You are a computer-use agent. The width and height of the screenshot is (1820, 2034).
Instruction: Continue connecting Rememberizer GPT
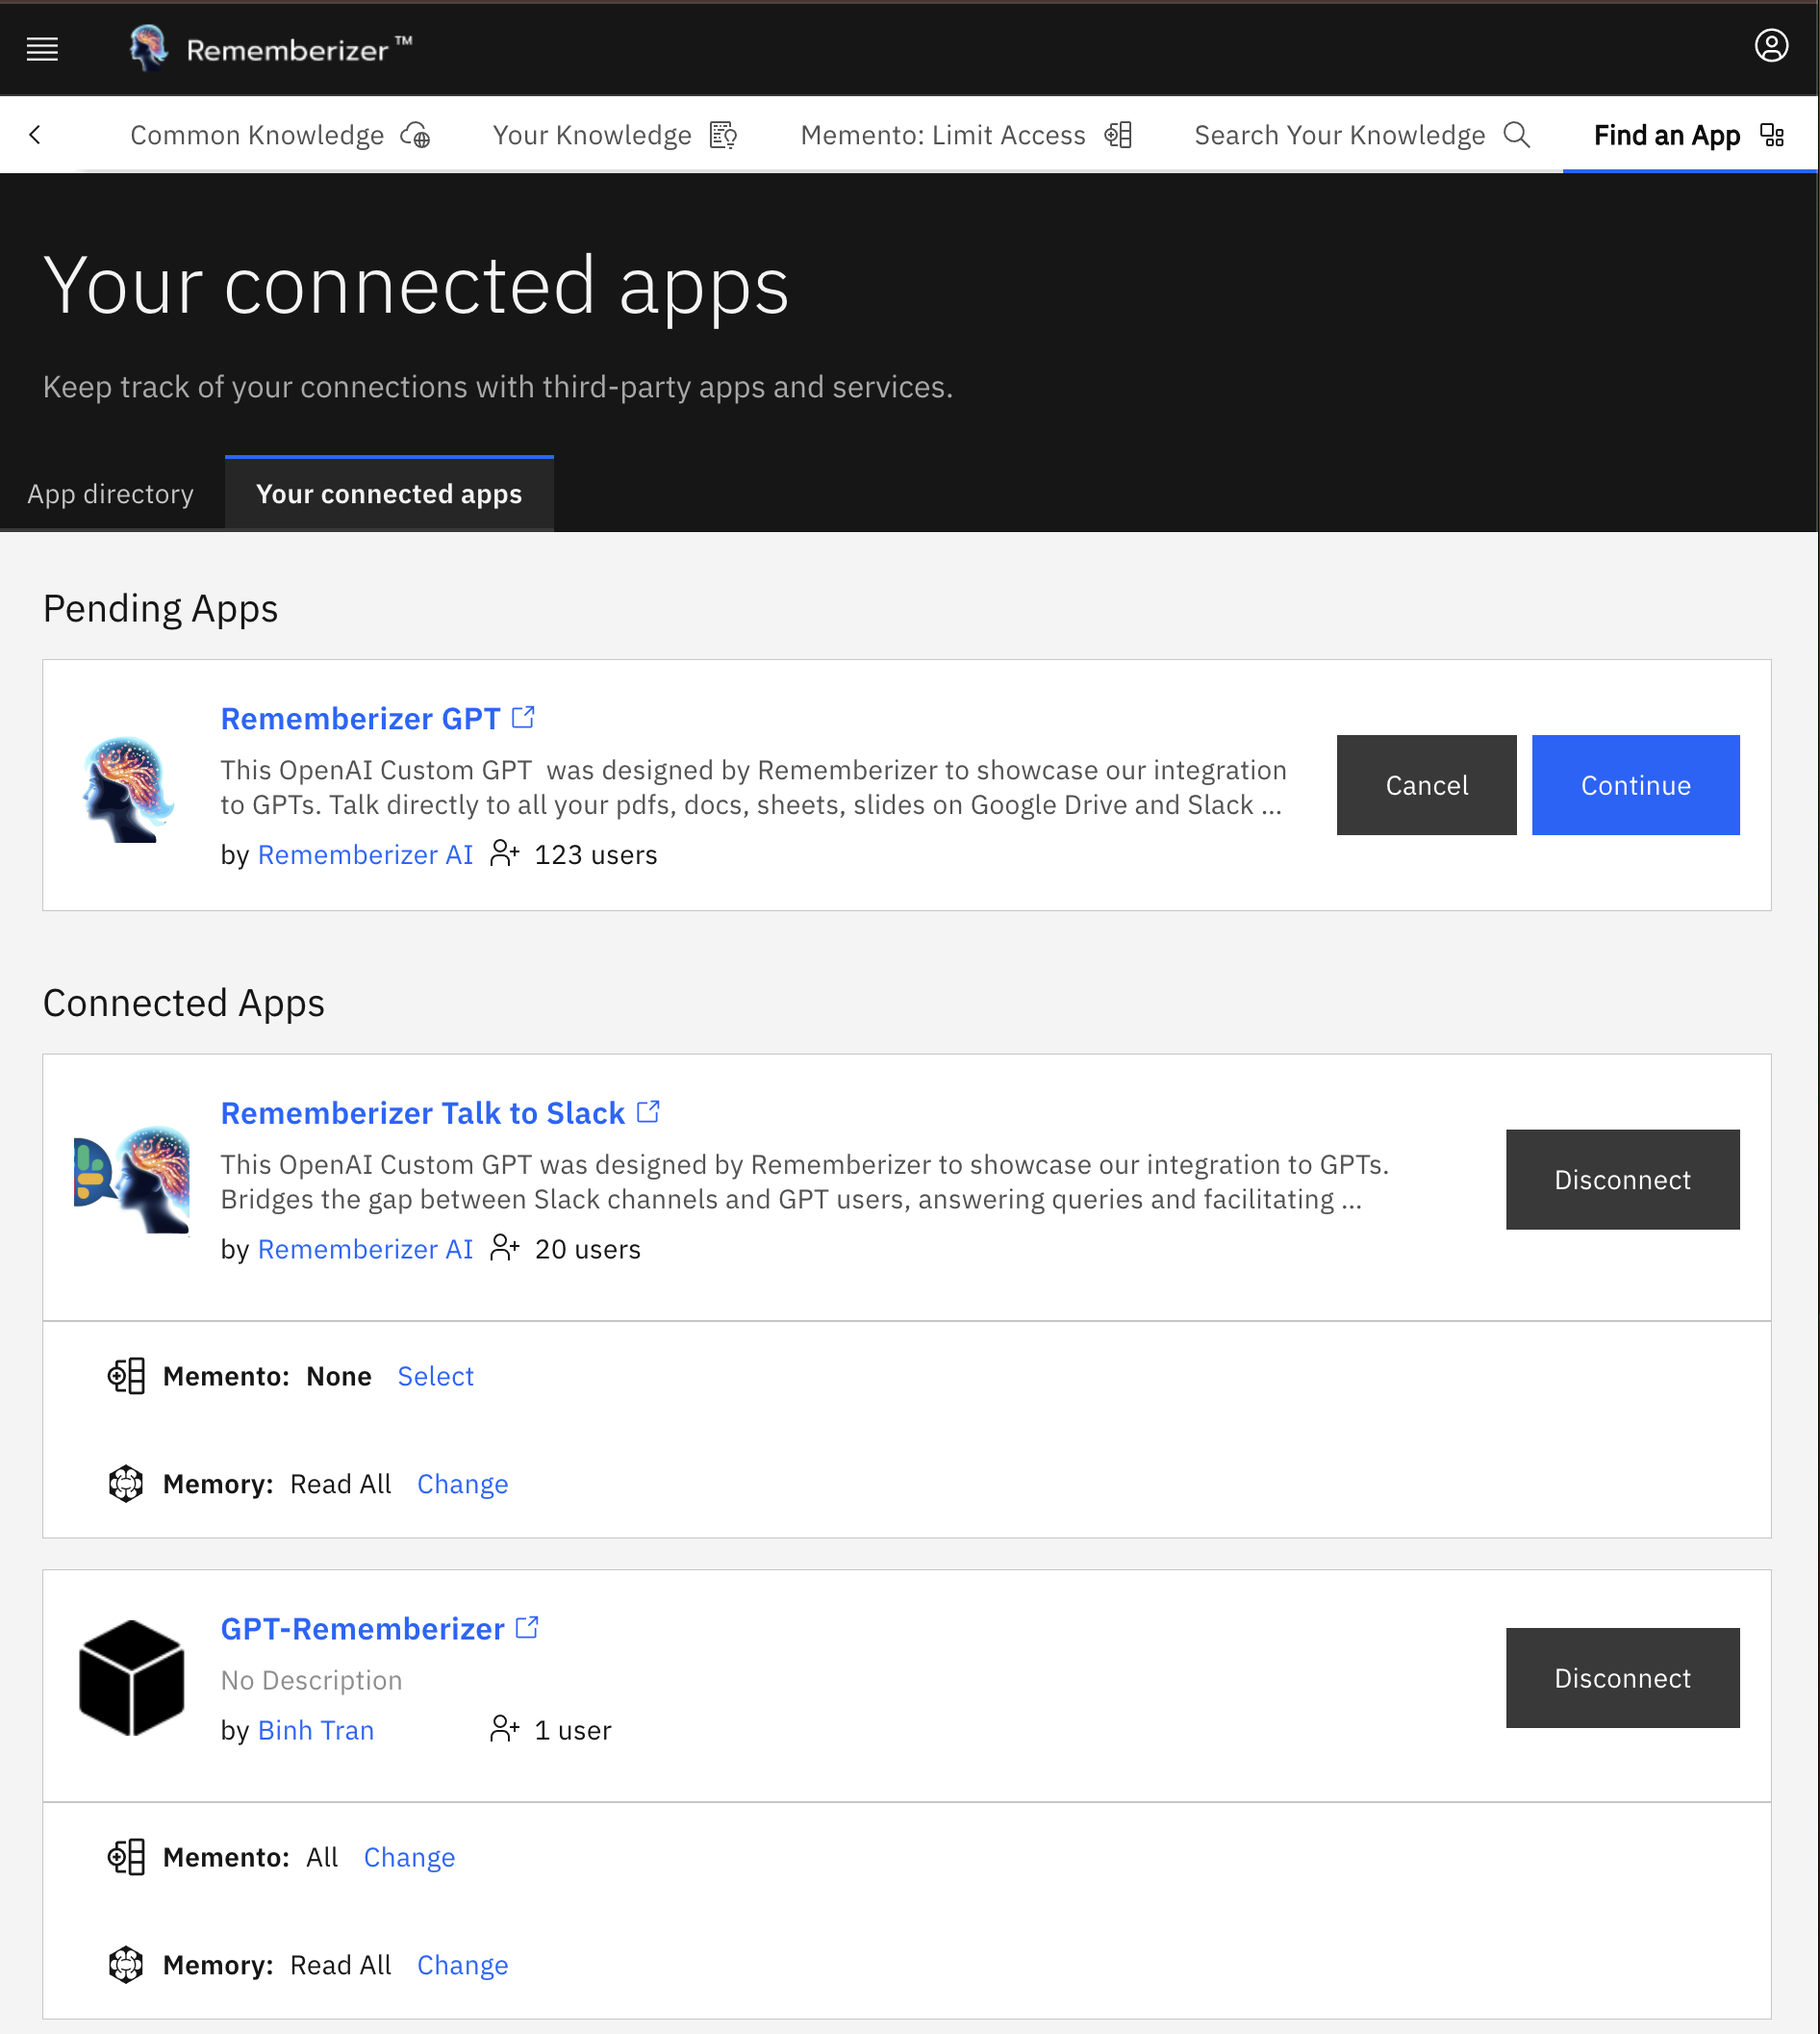(x=1635, y=785)
